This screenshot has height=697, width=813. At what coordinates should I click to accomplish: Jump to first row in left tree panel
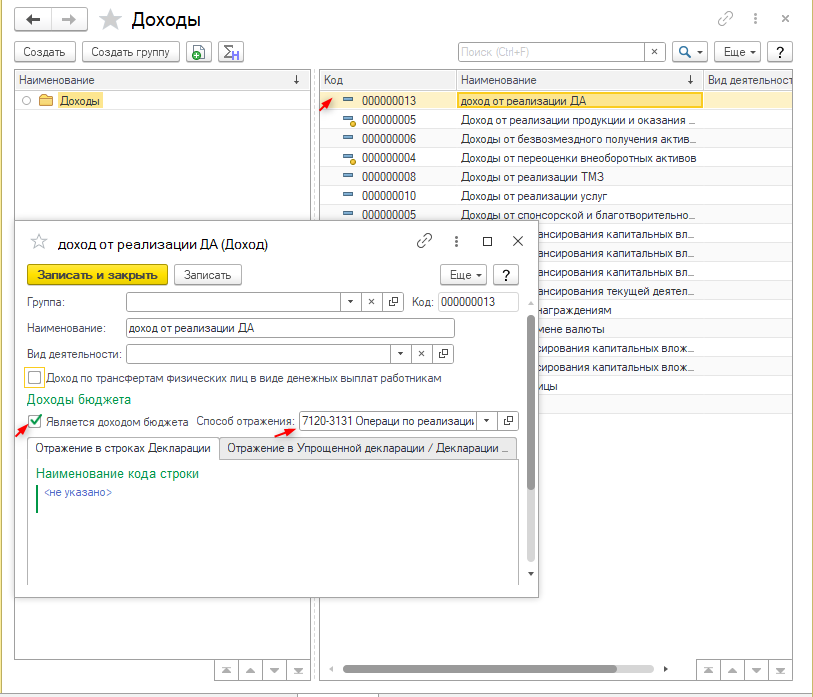pos(227,670)
